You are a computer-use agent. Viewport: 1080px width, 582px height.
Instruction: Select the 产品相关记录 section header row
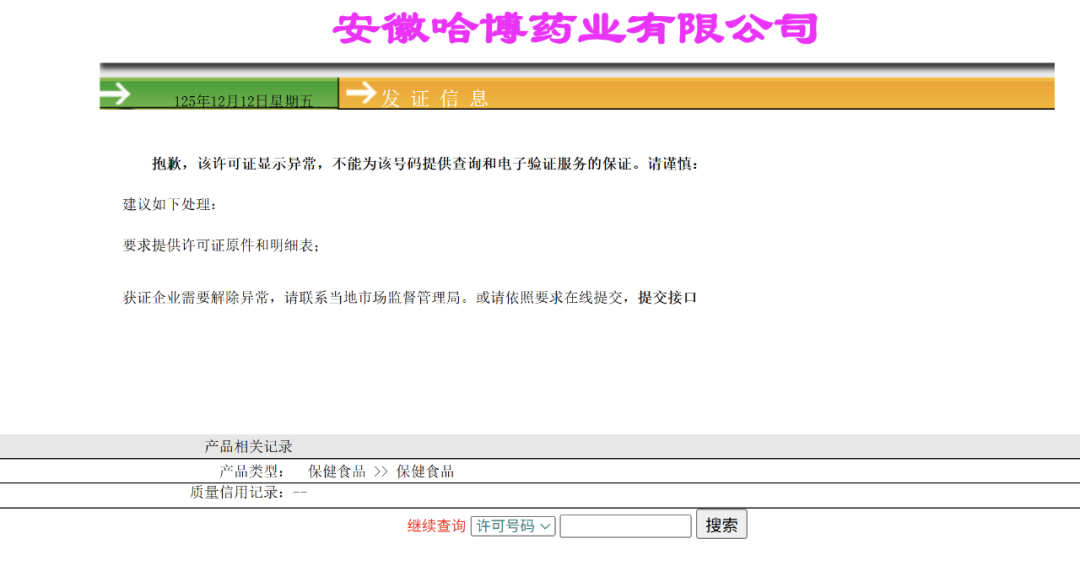pyautogui.click(x=251, y=447)
